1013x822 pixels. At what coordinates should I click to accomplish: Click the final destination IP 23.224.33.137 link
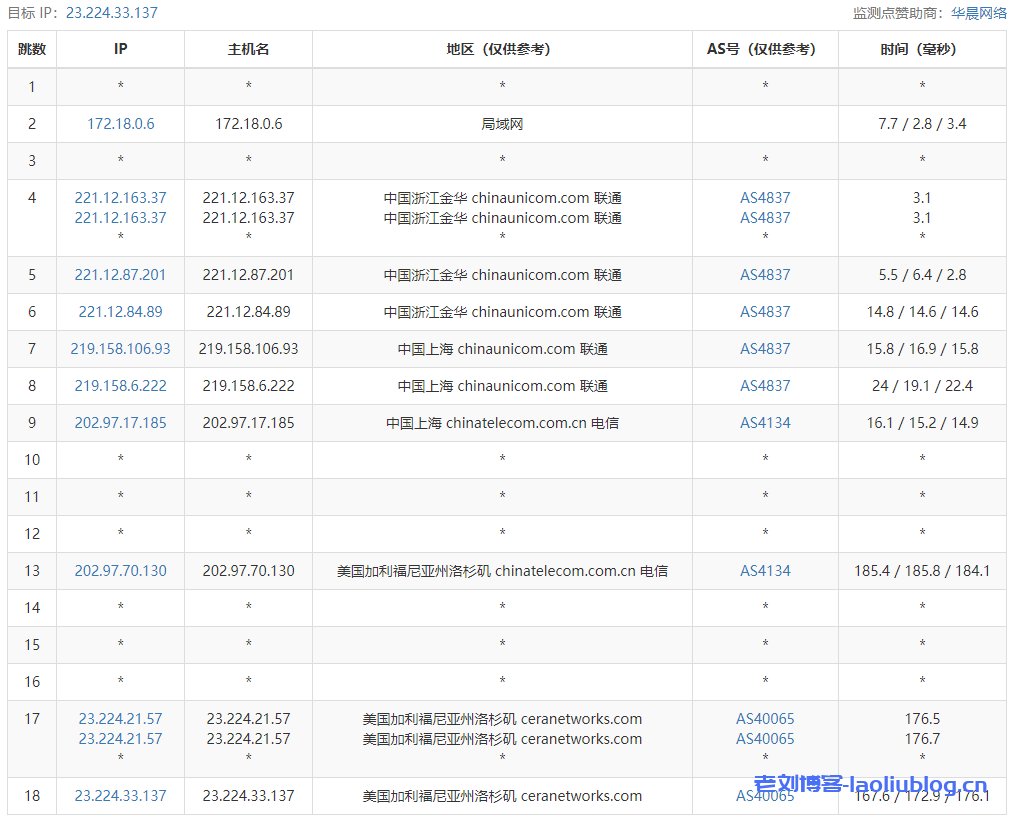click(x=120, y=796)
